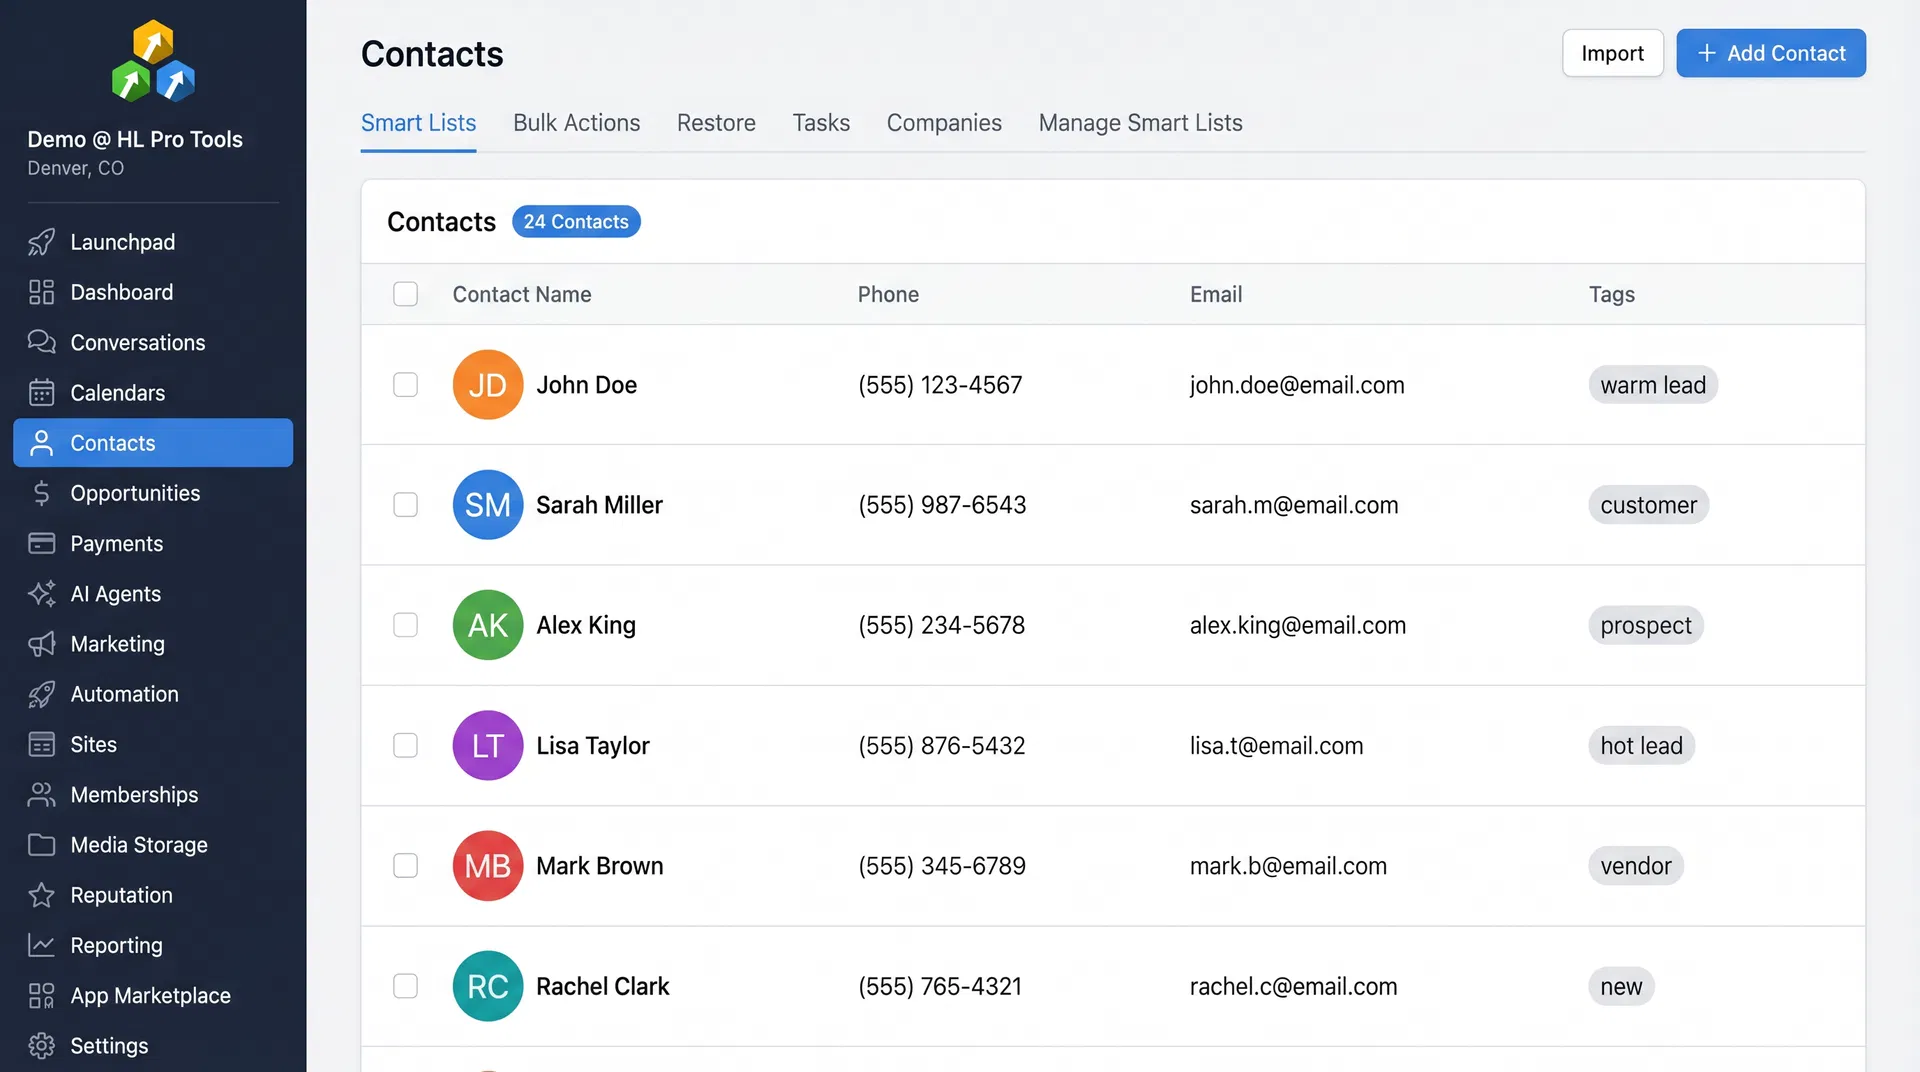The width and height of the screenshot is (1920, 1072).
Task: Click the 24 Contacts badge
Action: pos(576,222)
